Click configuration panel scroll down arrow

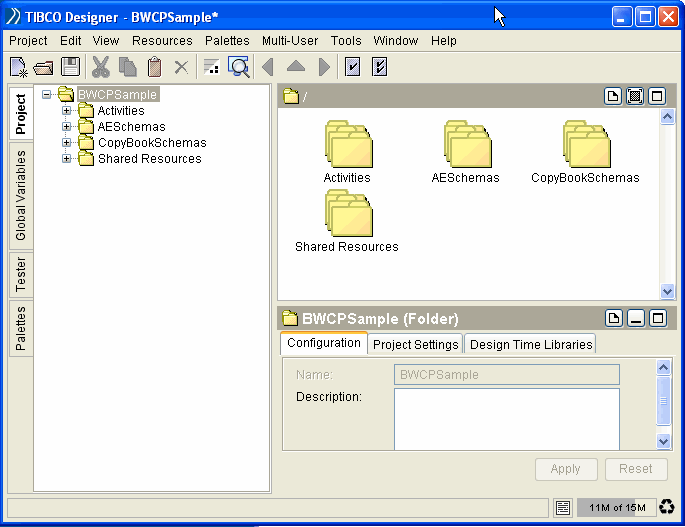pos(663,441)
